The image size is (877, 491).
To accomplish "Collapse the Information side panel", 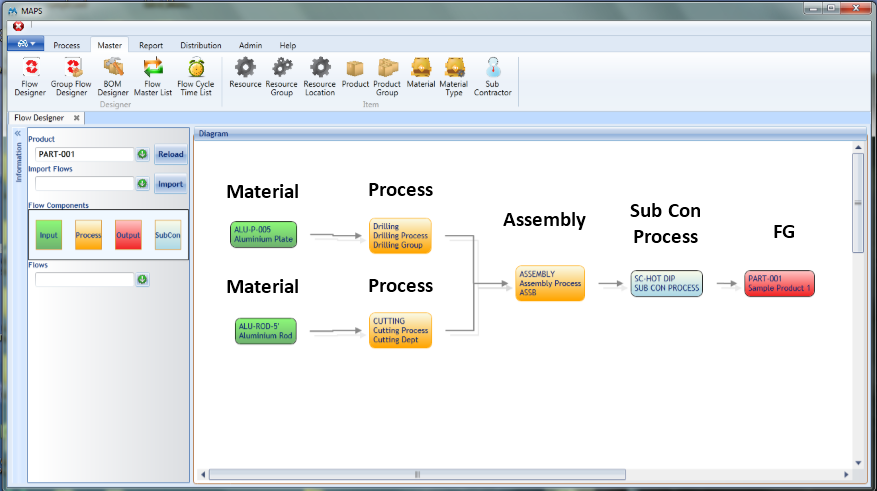I will 18,133.
